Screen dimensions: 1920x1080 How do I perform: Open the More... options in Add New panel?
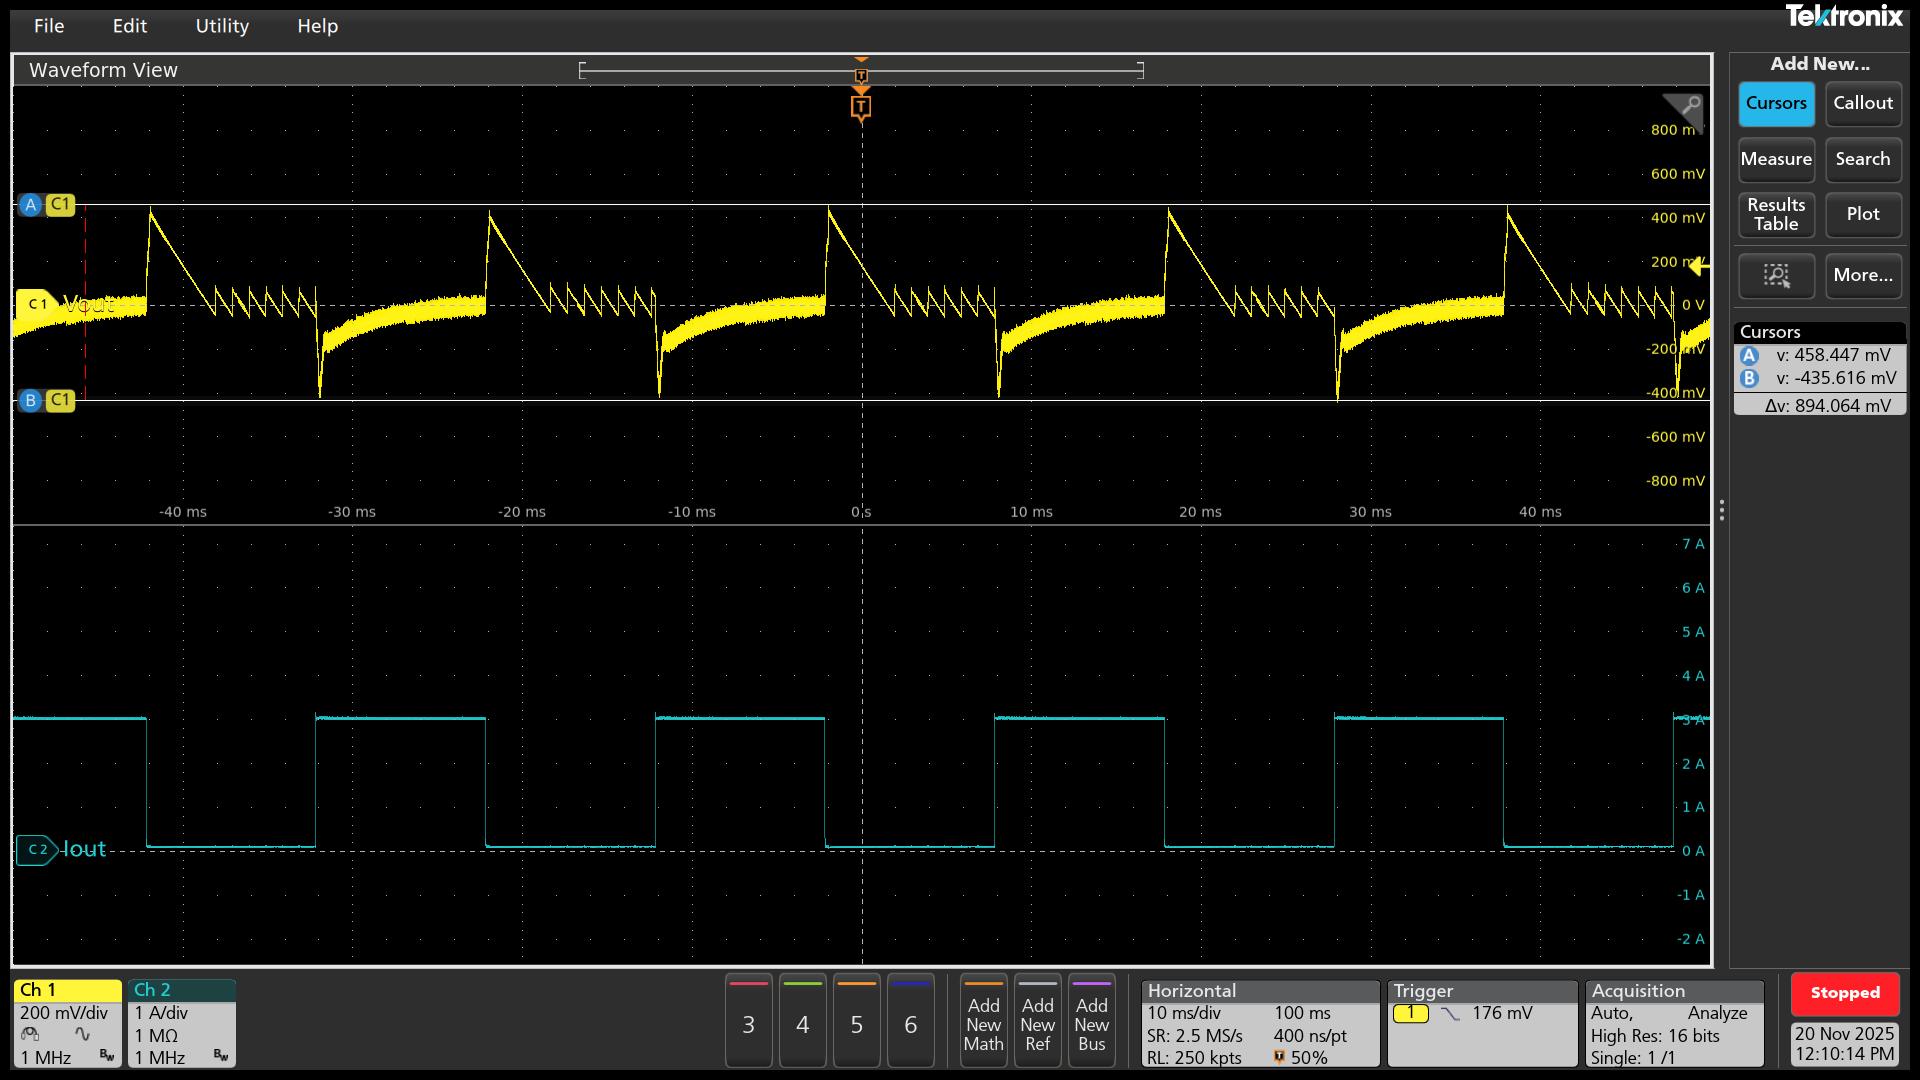click(1862, 276)
